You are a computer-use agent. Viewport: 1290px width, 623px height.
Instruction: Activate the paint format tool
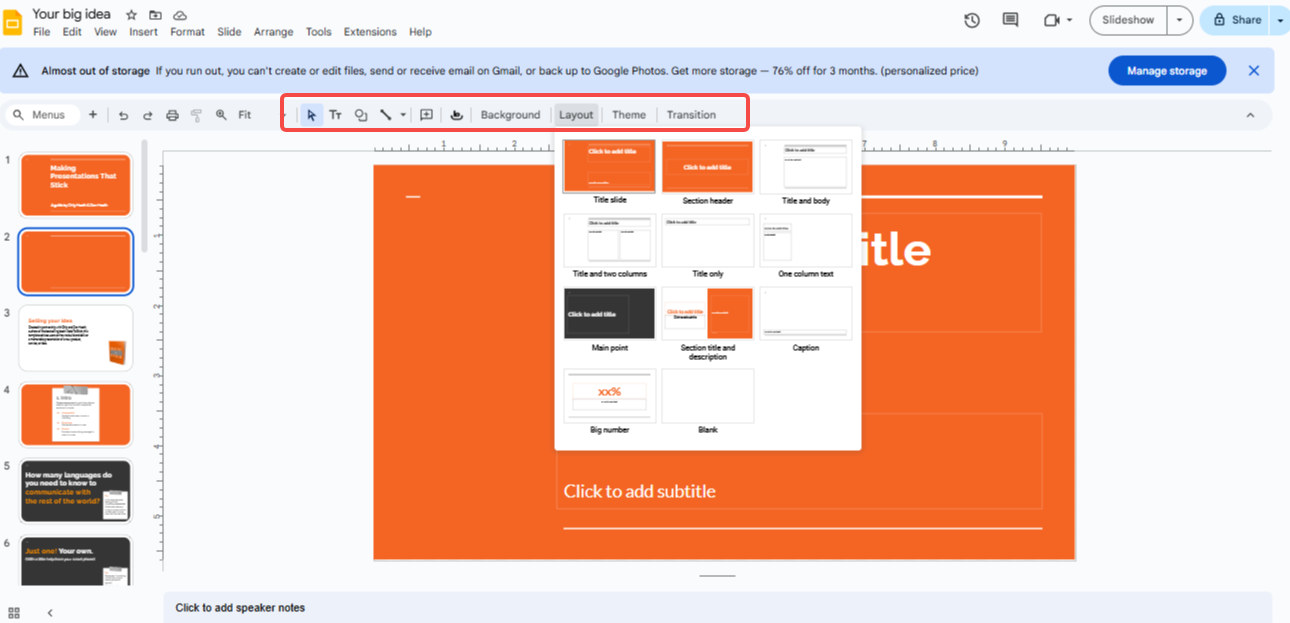coord(196,114)
